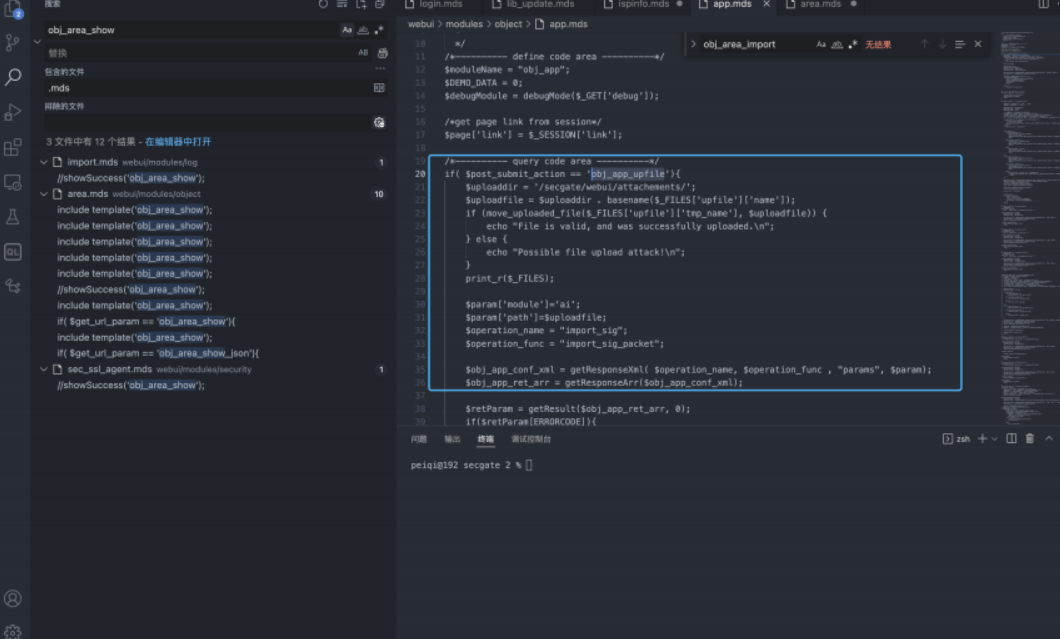
Task: Open the 输出 (Output) panel tab
Action: [x=453, y=439]
